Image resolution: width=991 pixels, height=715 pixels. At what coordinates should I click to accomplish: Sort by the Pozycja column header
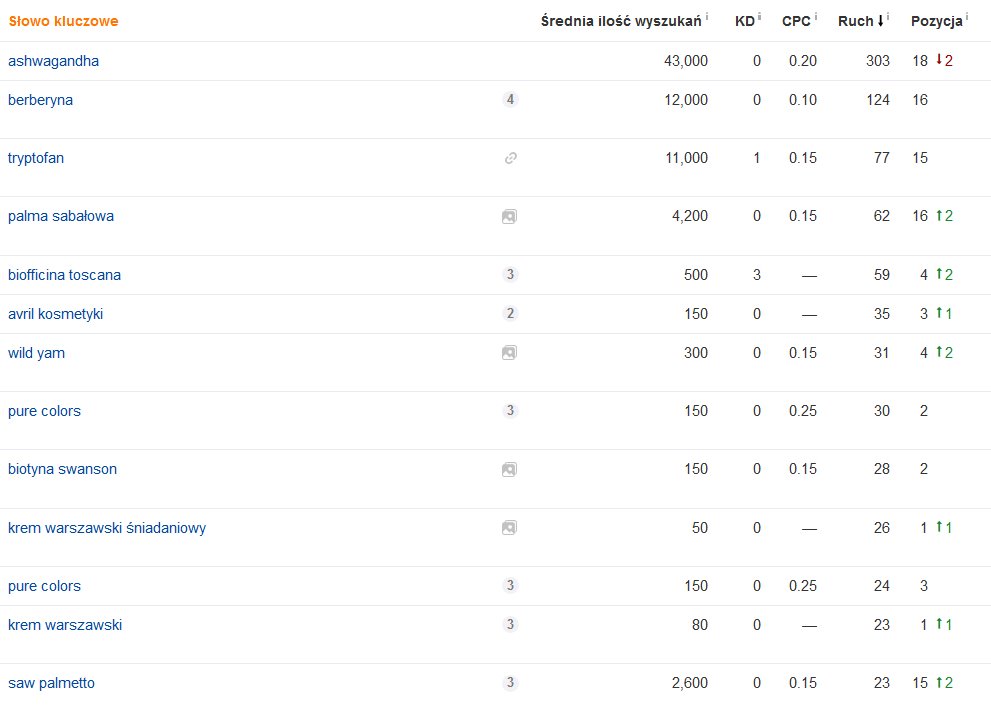point(936,21)
